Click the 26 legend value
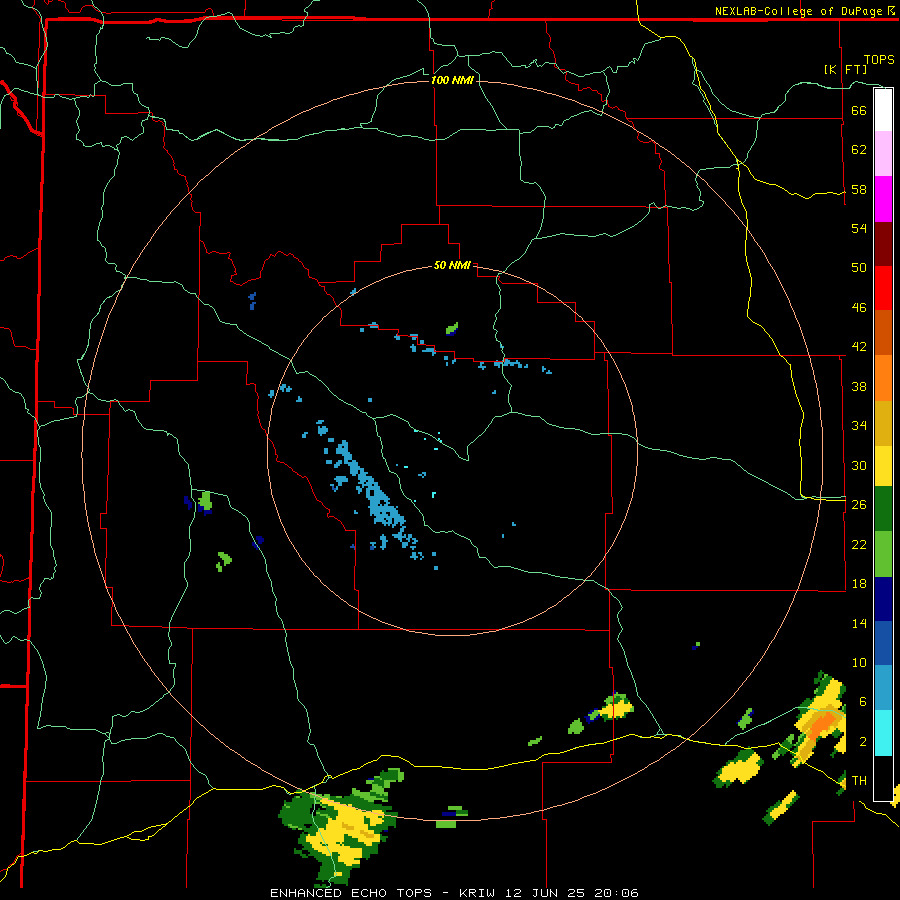900x900 pixels. (x=859, y=505)
